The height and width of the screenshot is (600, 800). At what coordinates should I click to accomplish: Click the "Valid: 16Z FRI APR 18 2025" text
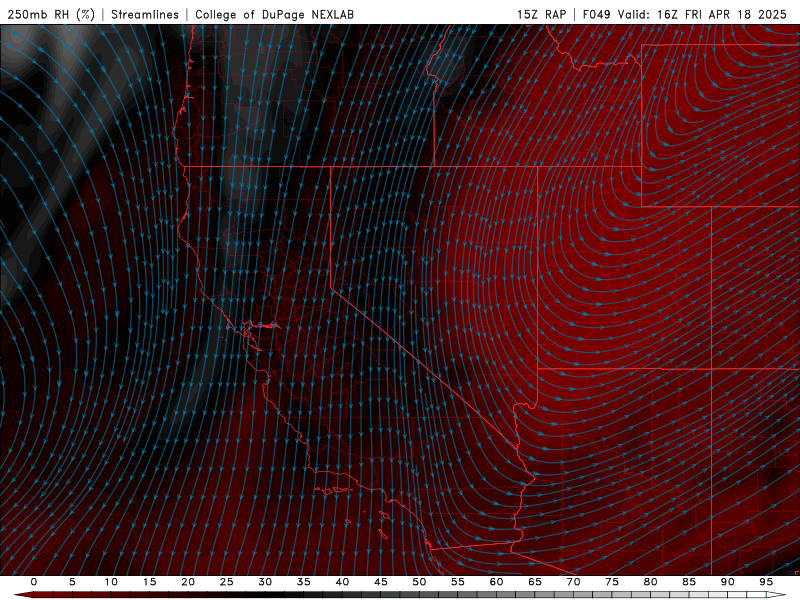(702, 14)
